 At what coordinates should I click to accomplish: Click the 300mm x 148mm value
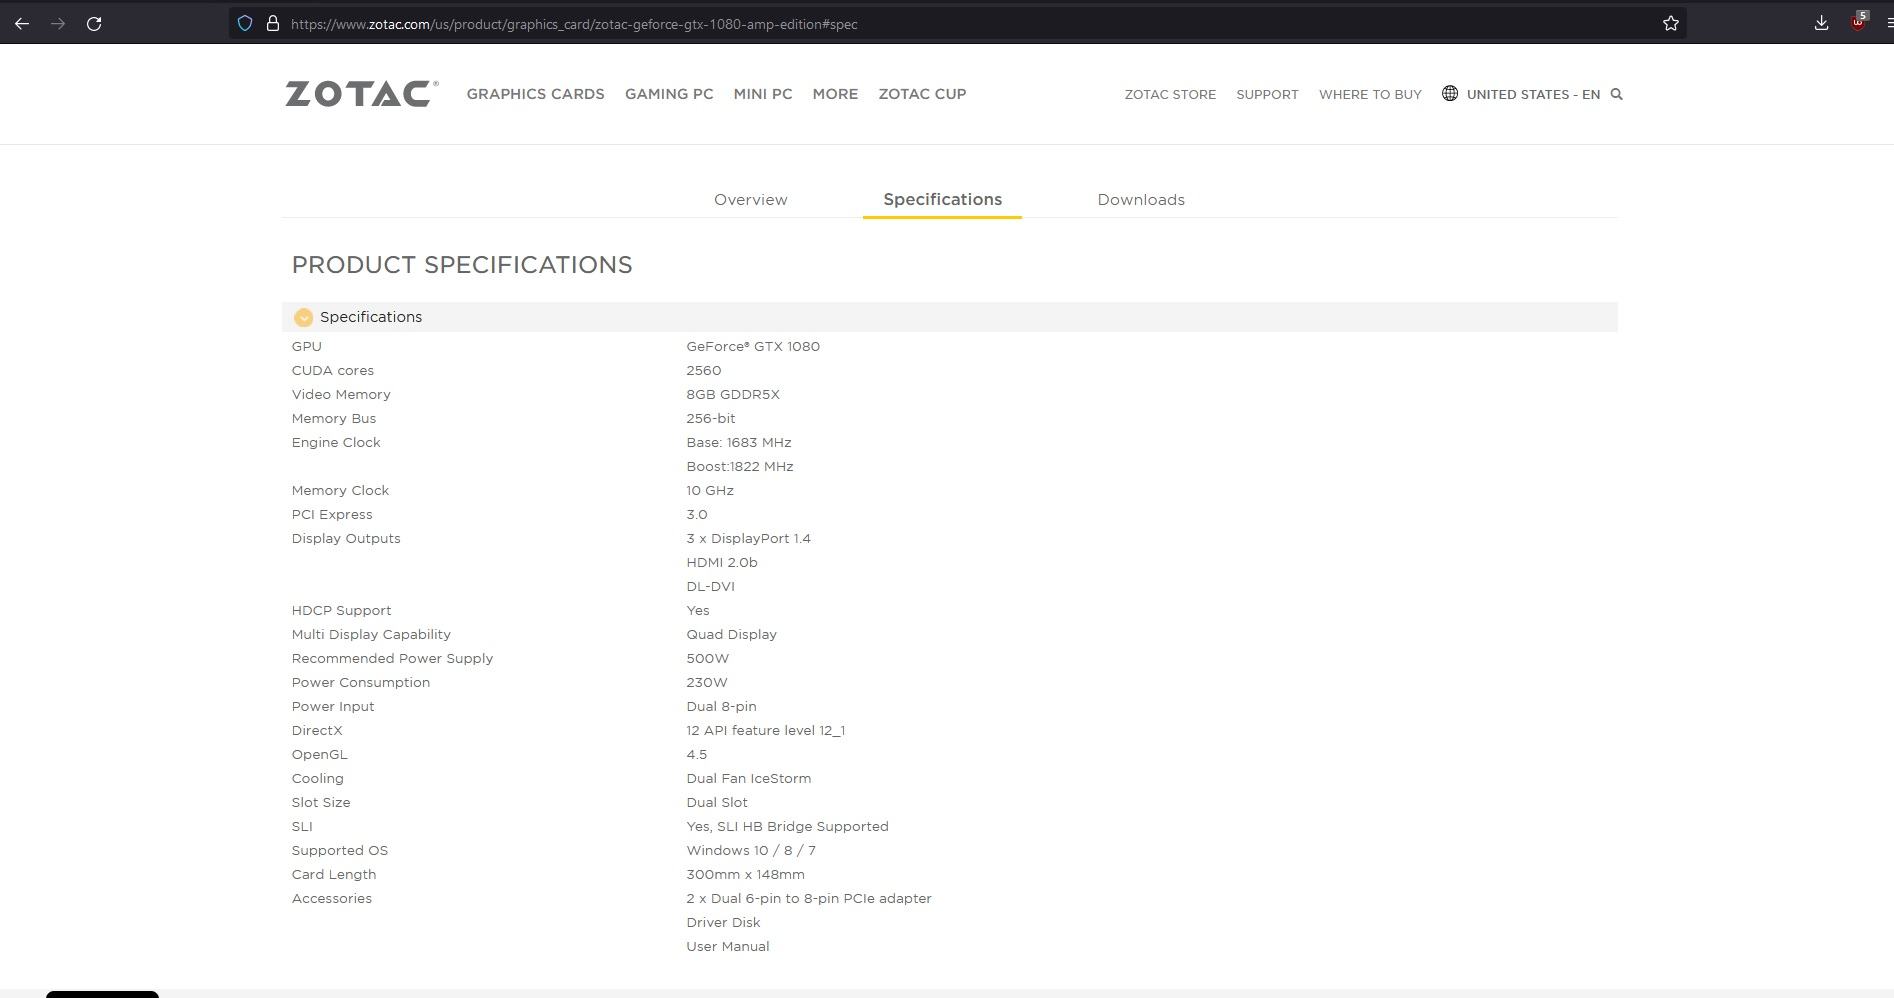pos(746,874)
